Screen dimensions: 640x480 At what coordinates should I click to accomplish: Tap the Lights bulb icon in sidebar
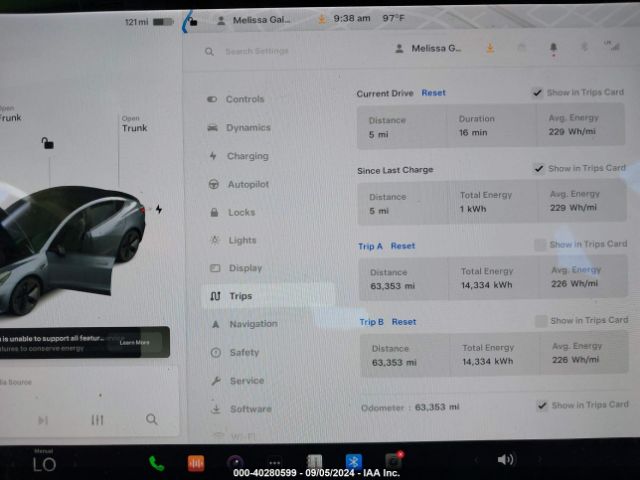(215, 240)
